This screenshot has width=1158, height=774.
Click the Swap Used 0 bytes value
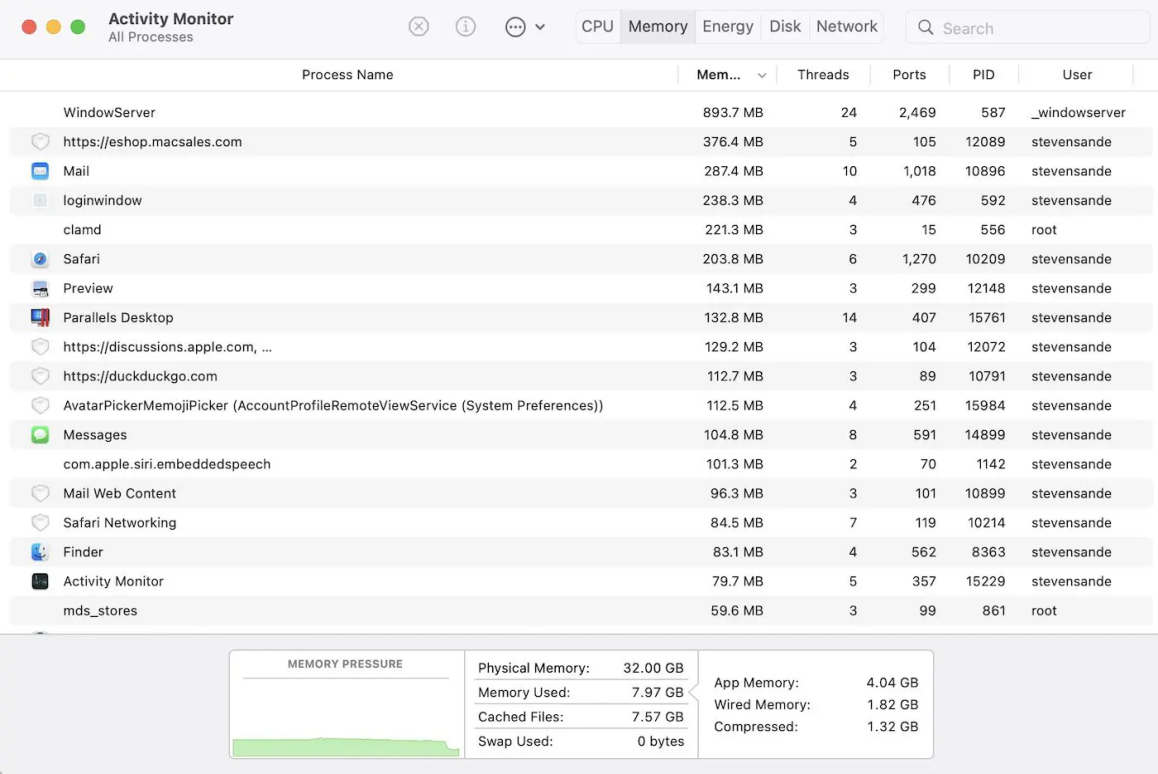coord(660,741)
